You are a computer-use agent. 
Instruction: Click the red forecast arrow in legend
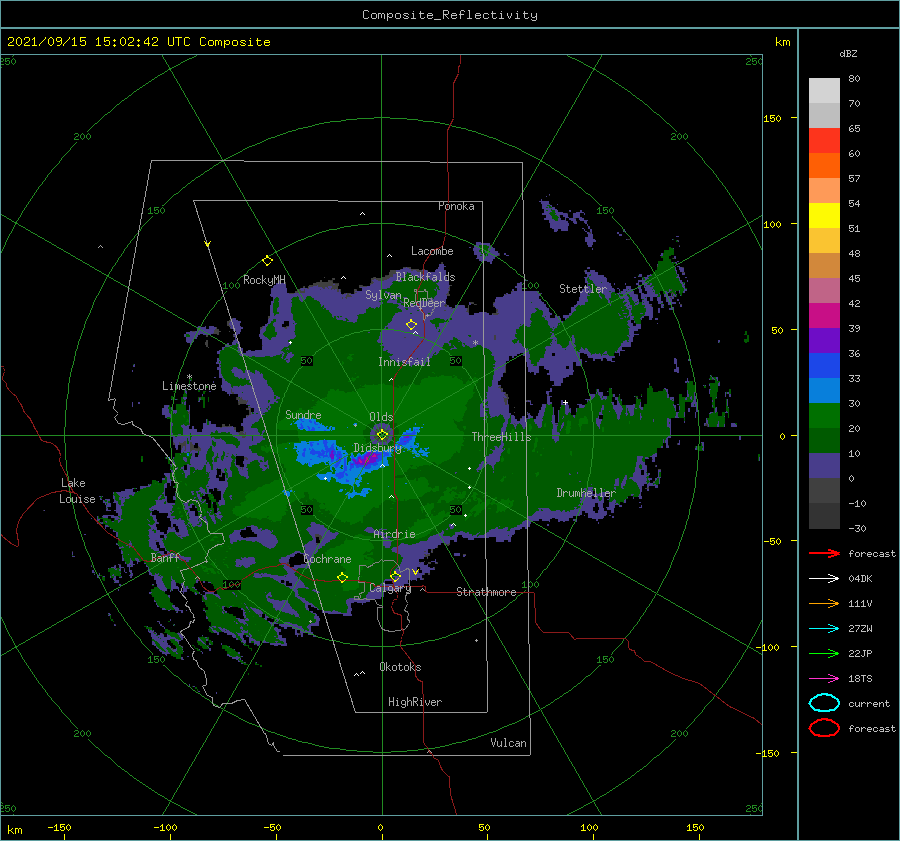click(824, 553)
